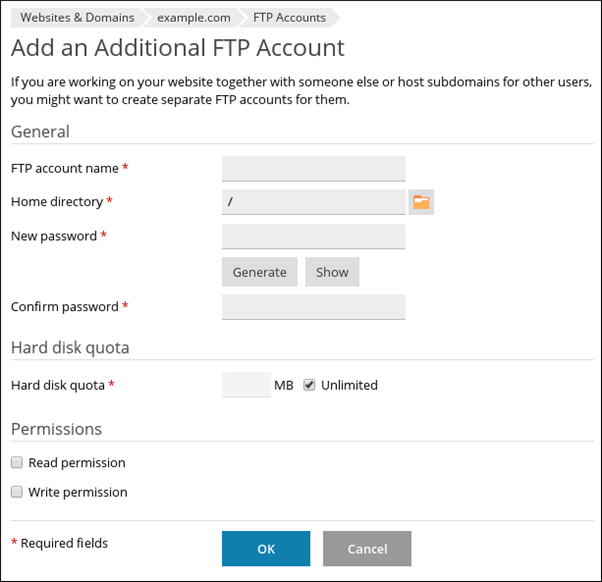Enable the Write permission checkbox
Screen dimensions: 602x582
(x=17, y=492)
